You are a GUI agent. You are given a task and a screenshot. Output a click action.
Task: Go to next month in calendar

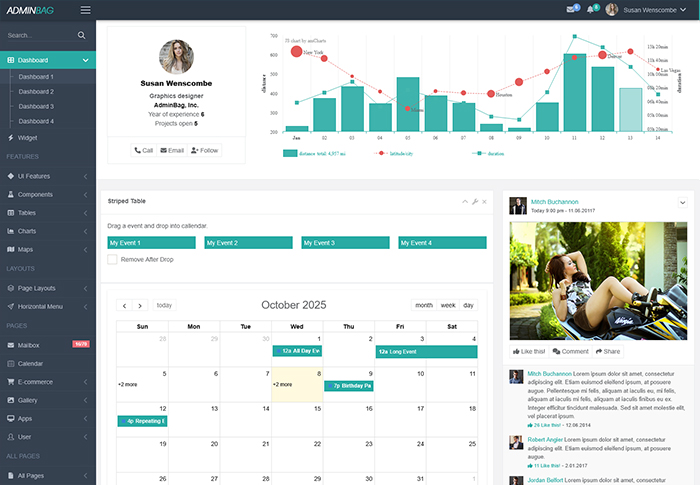click(140, 306)
